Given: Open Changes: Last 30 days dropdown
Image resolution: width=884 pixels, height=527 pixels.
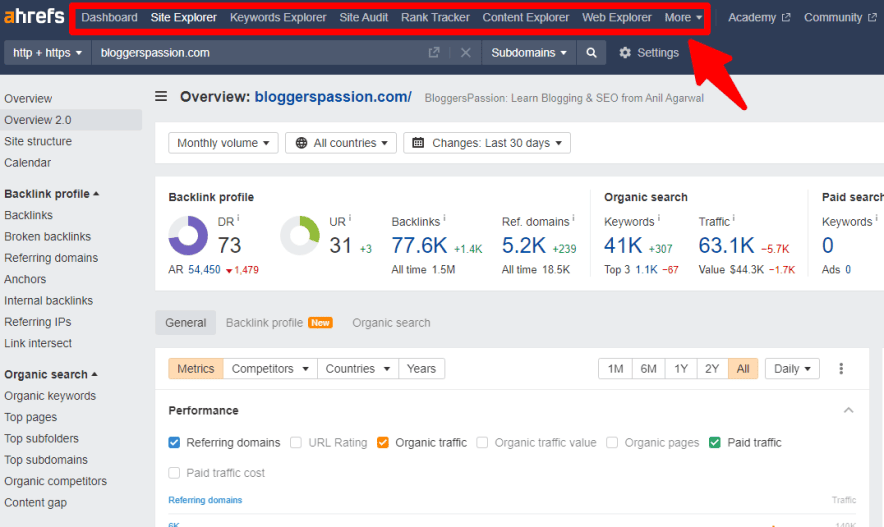Looking at the screenshot, I should [x=487, y=143].
